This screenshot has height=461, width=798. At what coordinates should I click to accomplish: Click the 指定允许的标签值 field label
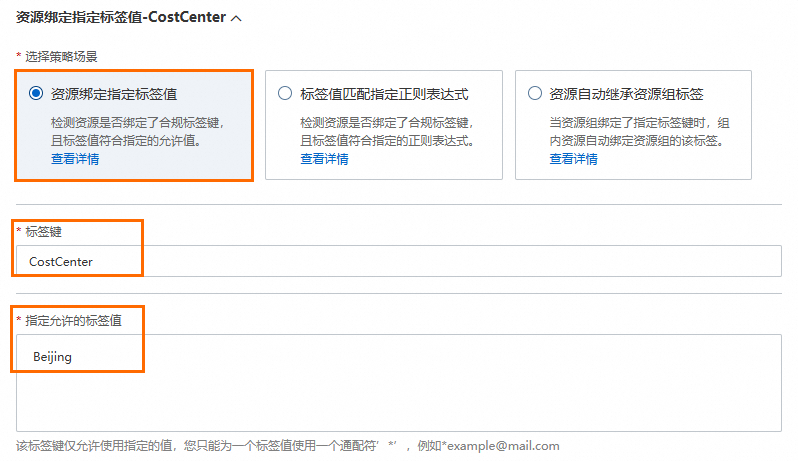(73, 321)
